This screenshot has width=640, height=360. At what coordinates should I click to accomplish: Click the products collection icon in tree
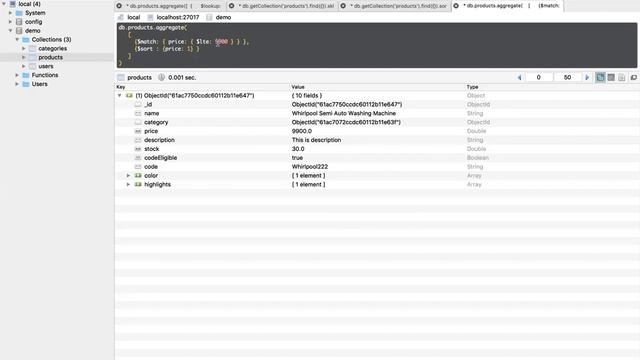coord(33,57)
